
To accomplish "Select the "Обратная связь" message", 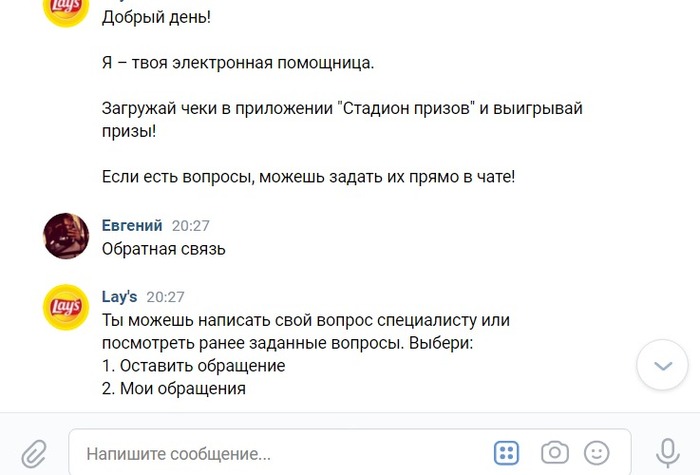I will pyautogui.click(x=163, y=249).
